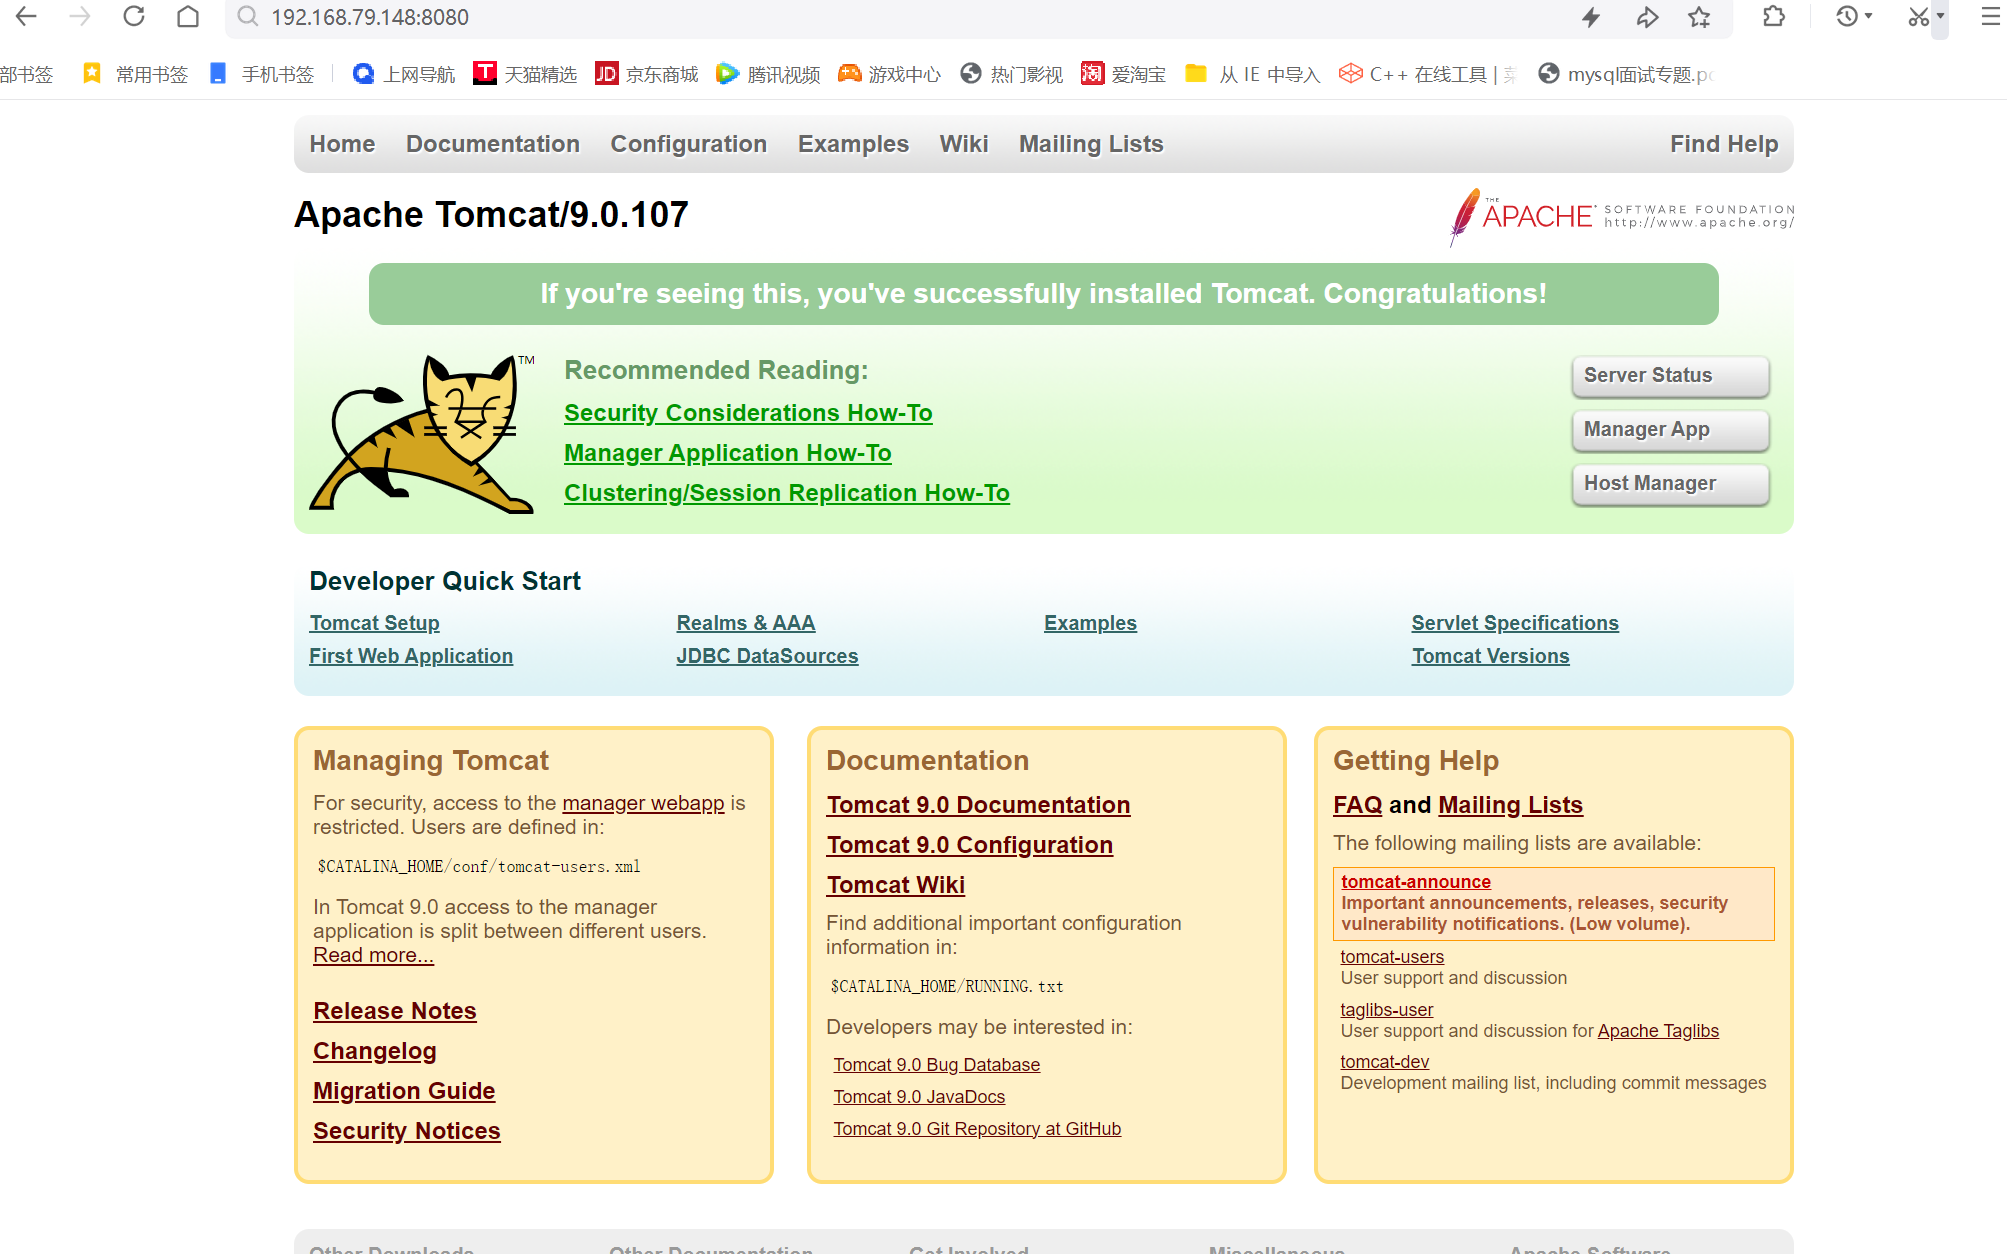The height and width of the screenshot is (1254, 2007).
Task: Open the Tomcat Versions link
Action: click(x=1490, y=656)
